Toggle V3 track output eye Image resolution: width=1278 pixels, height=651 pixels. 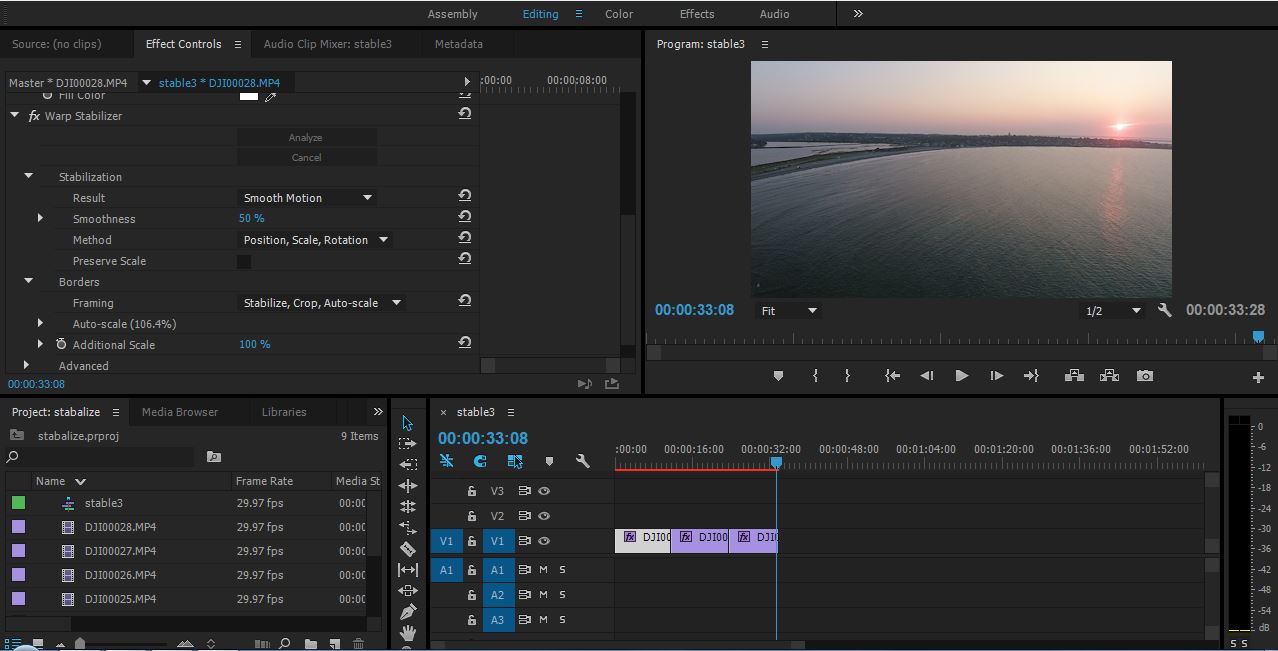tap(544, 491)
